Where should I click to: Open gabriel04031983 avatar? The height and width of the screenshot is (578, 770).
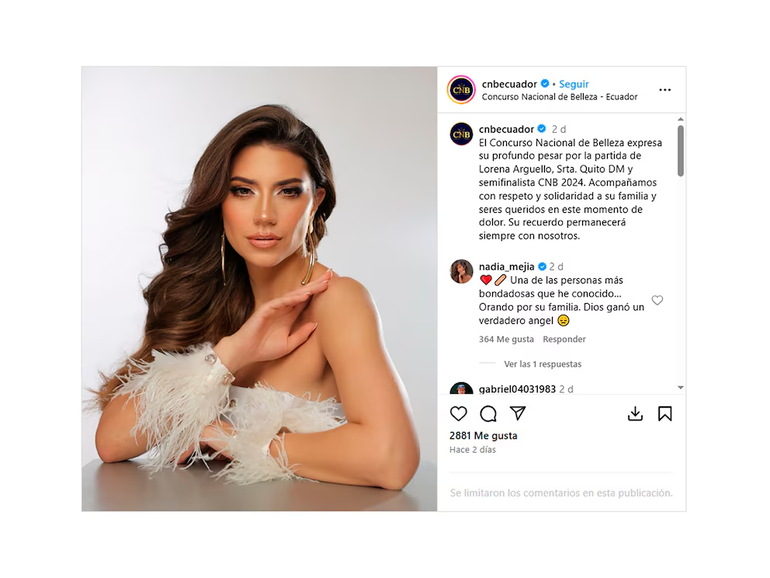coord(461,388)
